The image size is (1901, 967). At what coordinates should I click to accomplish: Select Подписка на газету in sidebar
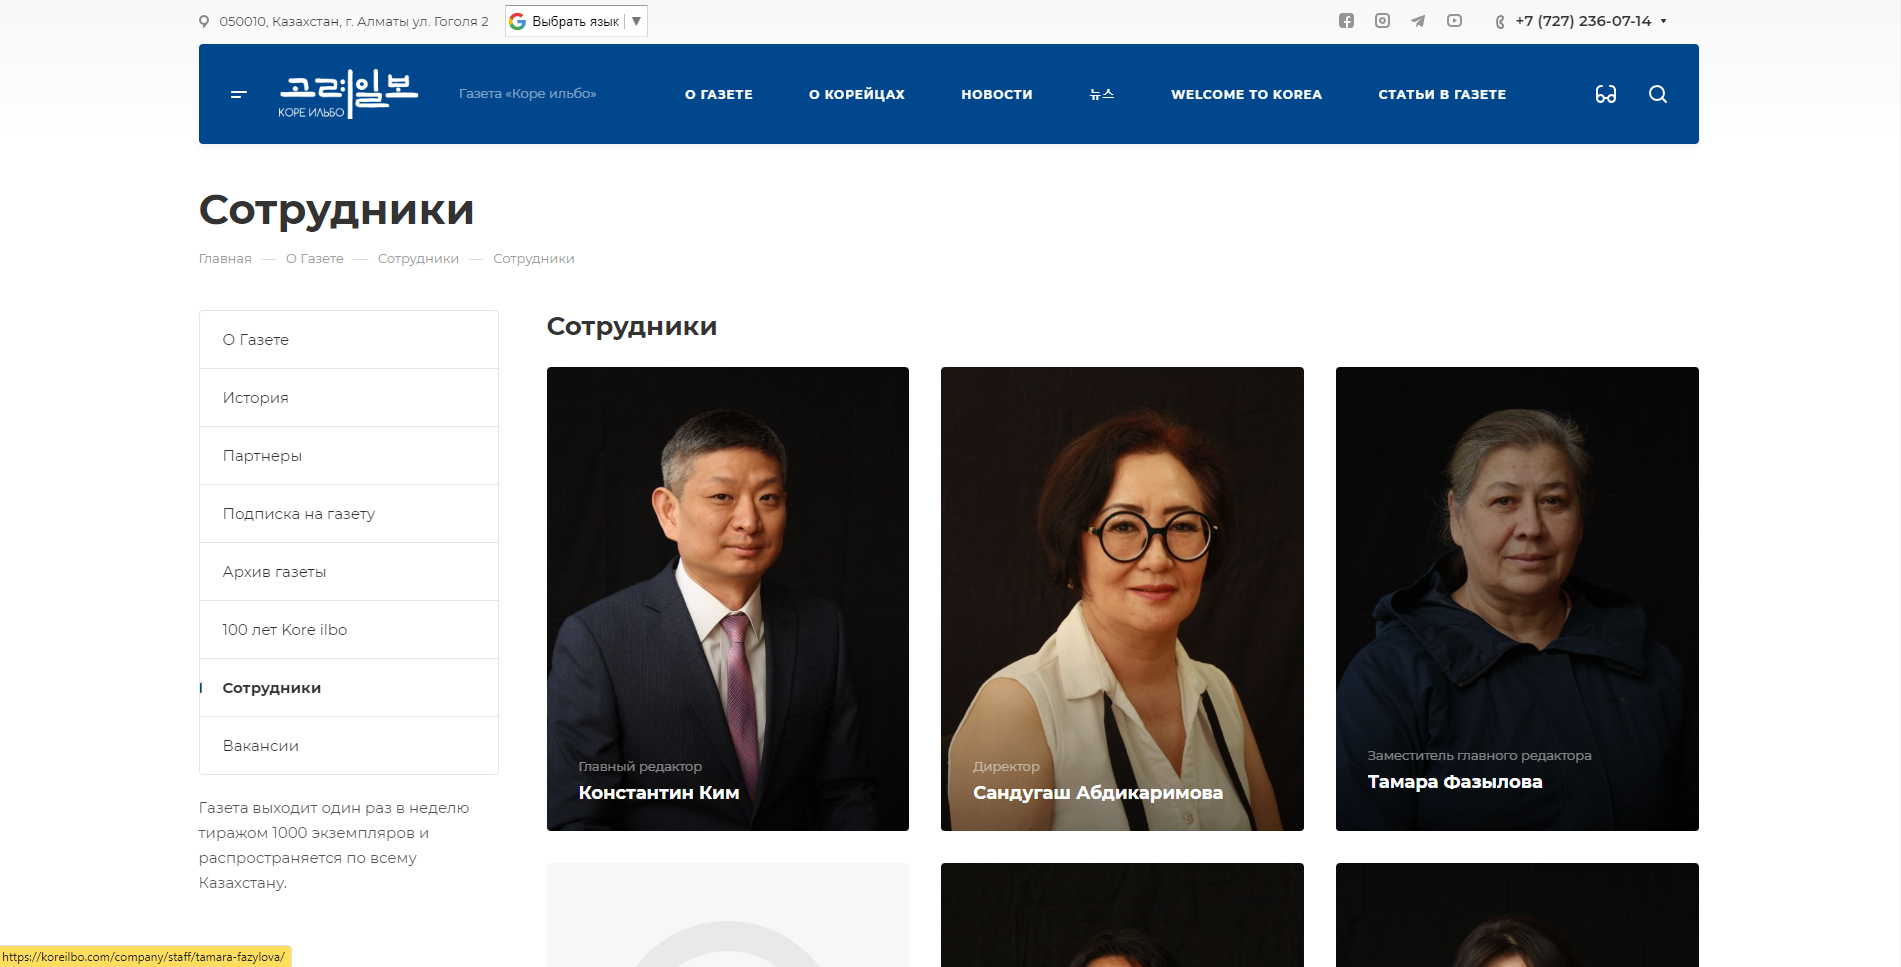click(349, 514)
